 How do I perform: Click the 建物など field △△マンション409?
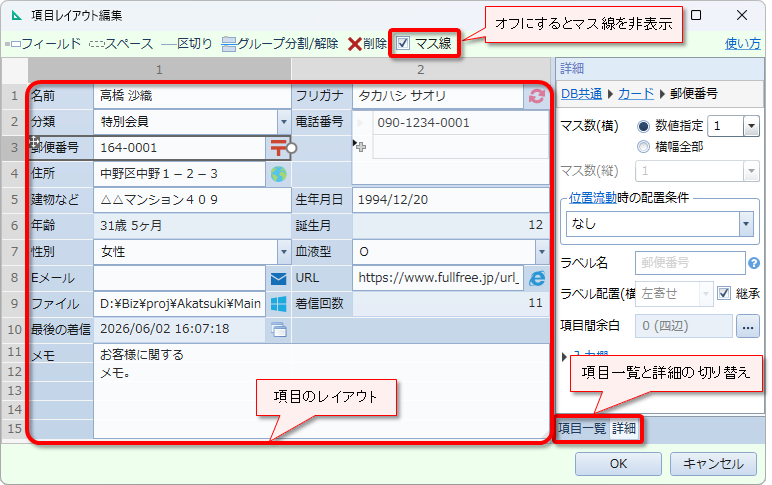click(192, 199)
